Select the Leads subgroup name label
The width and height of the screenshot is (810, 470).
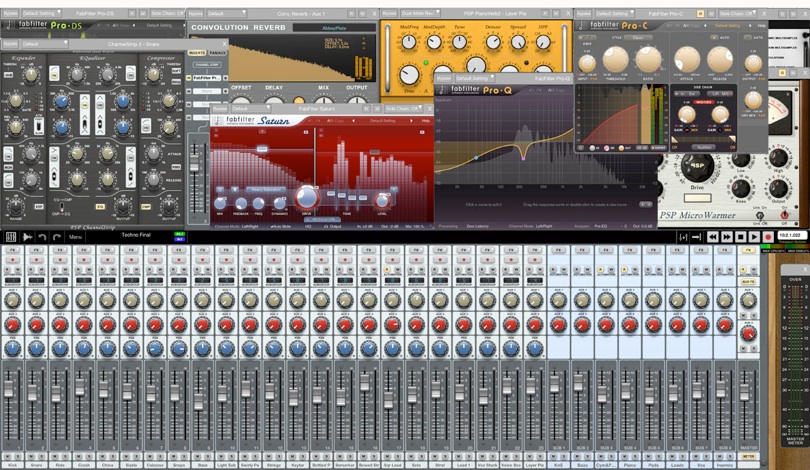677,465
